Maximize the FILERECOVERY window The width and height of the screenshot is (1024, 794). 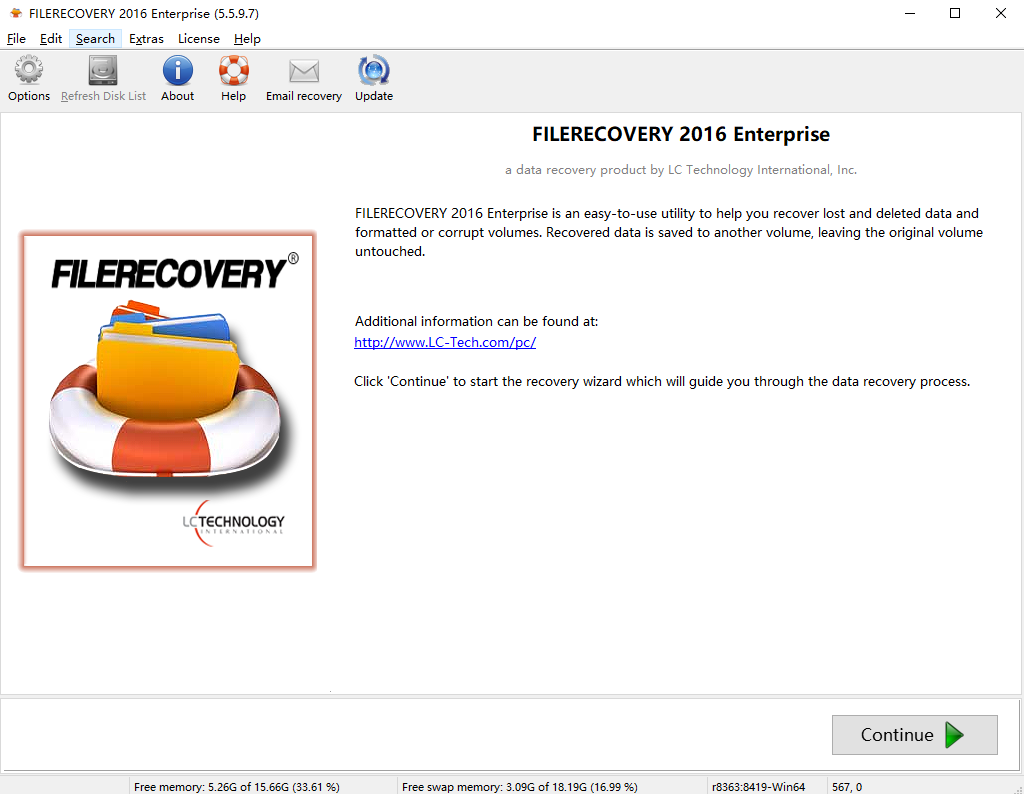(955, 13)
